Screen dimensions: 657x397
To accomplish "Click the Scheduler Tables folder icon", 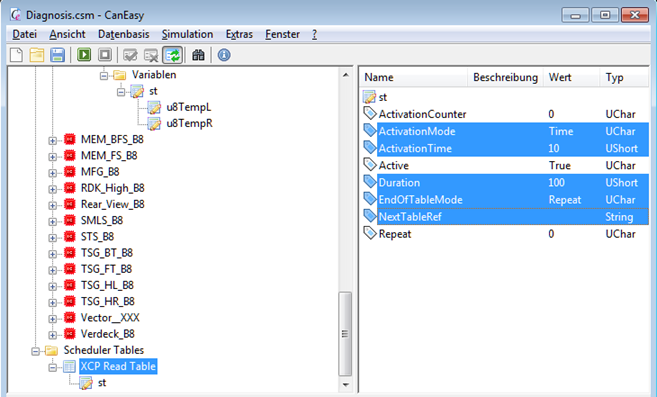I will [52, 350].
